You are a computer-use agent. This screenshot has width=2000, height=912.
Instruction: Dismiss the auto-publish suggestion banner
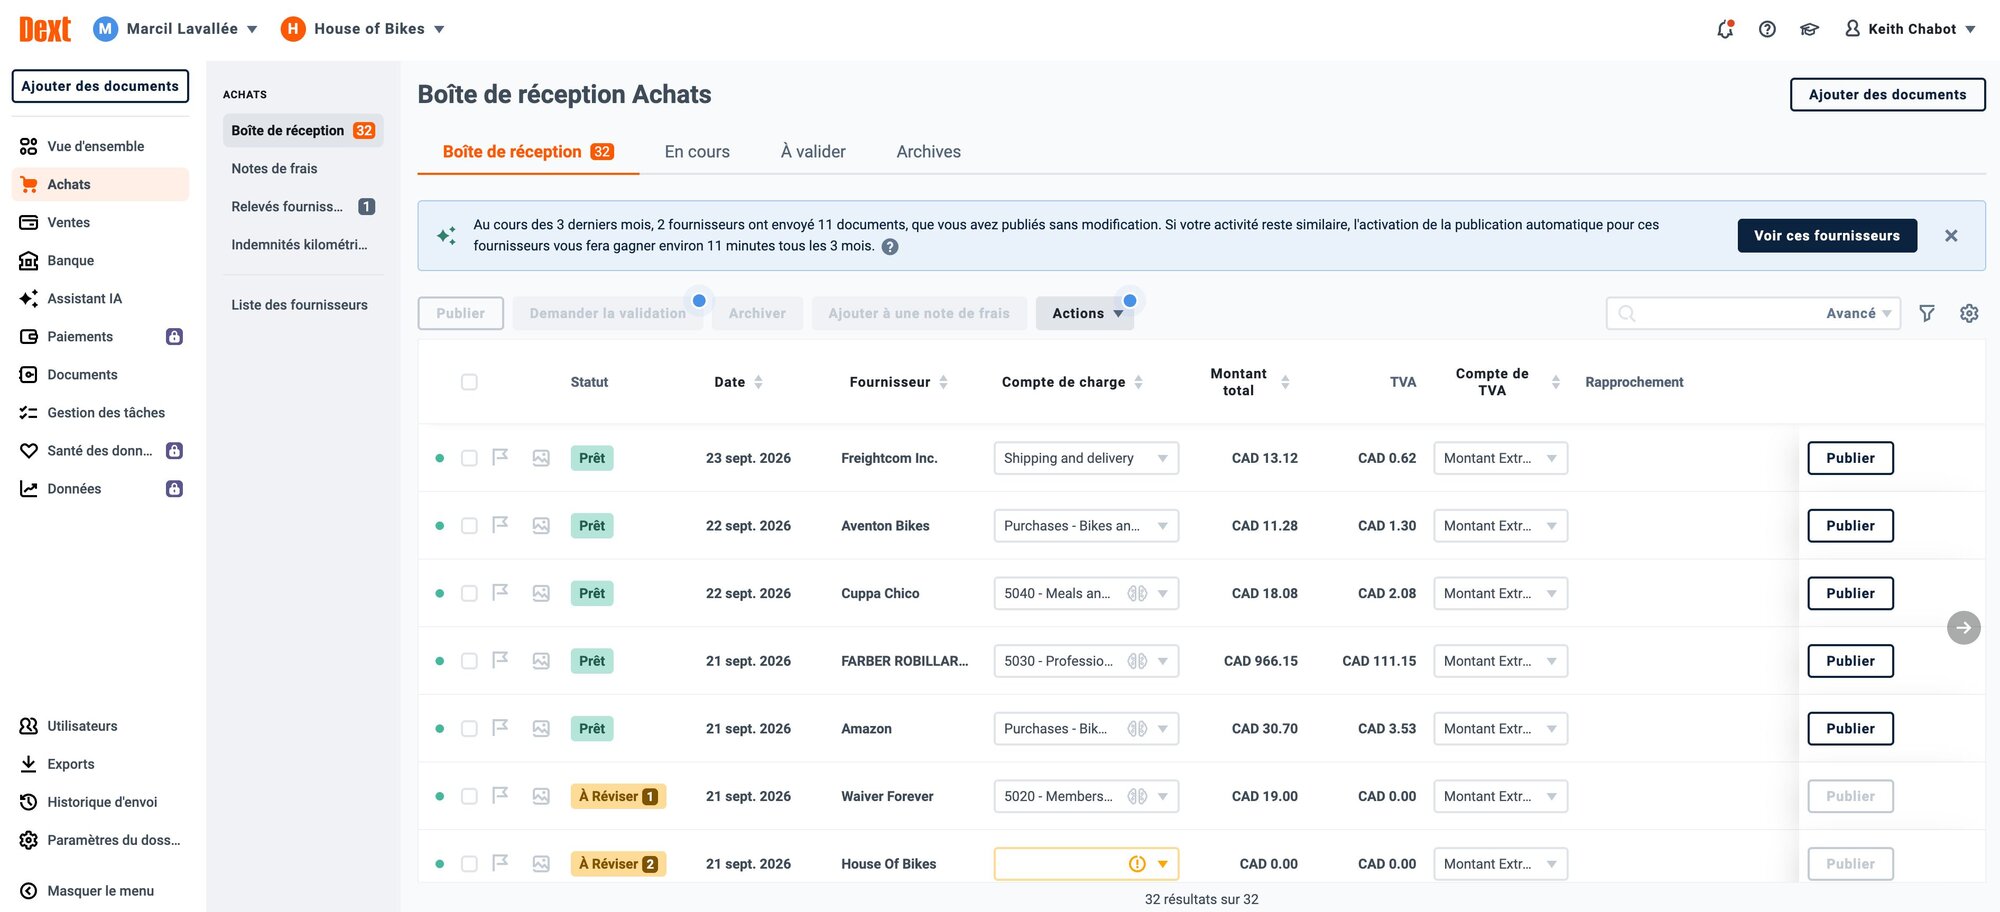tap(1951, 236)
